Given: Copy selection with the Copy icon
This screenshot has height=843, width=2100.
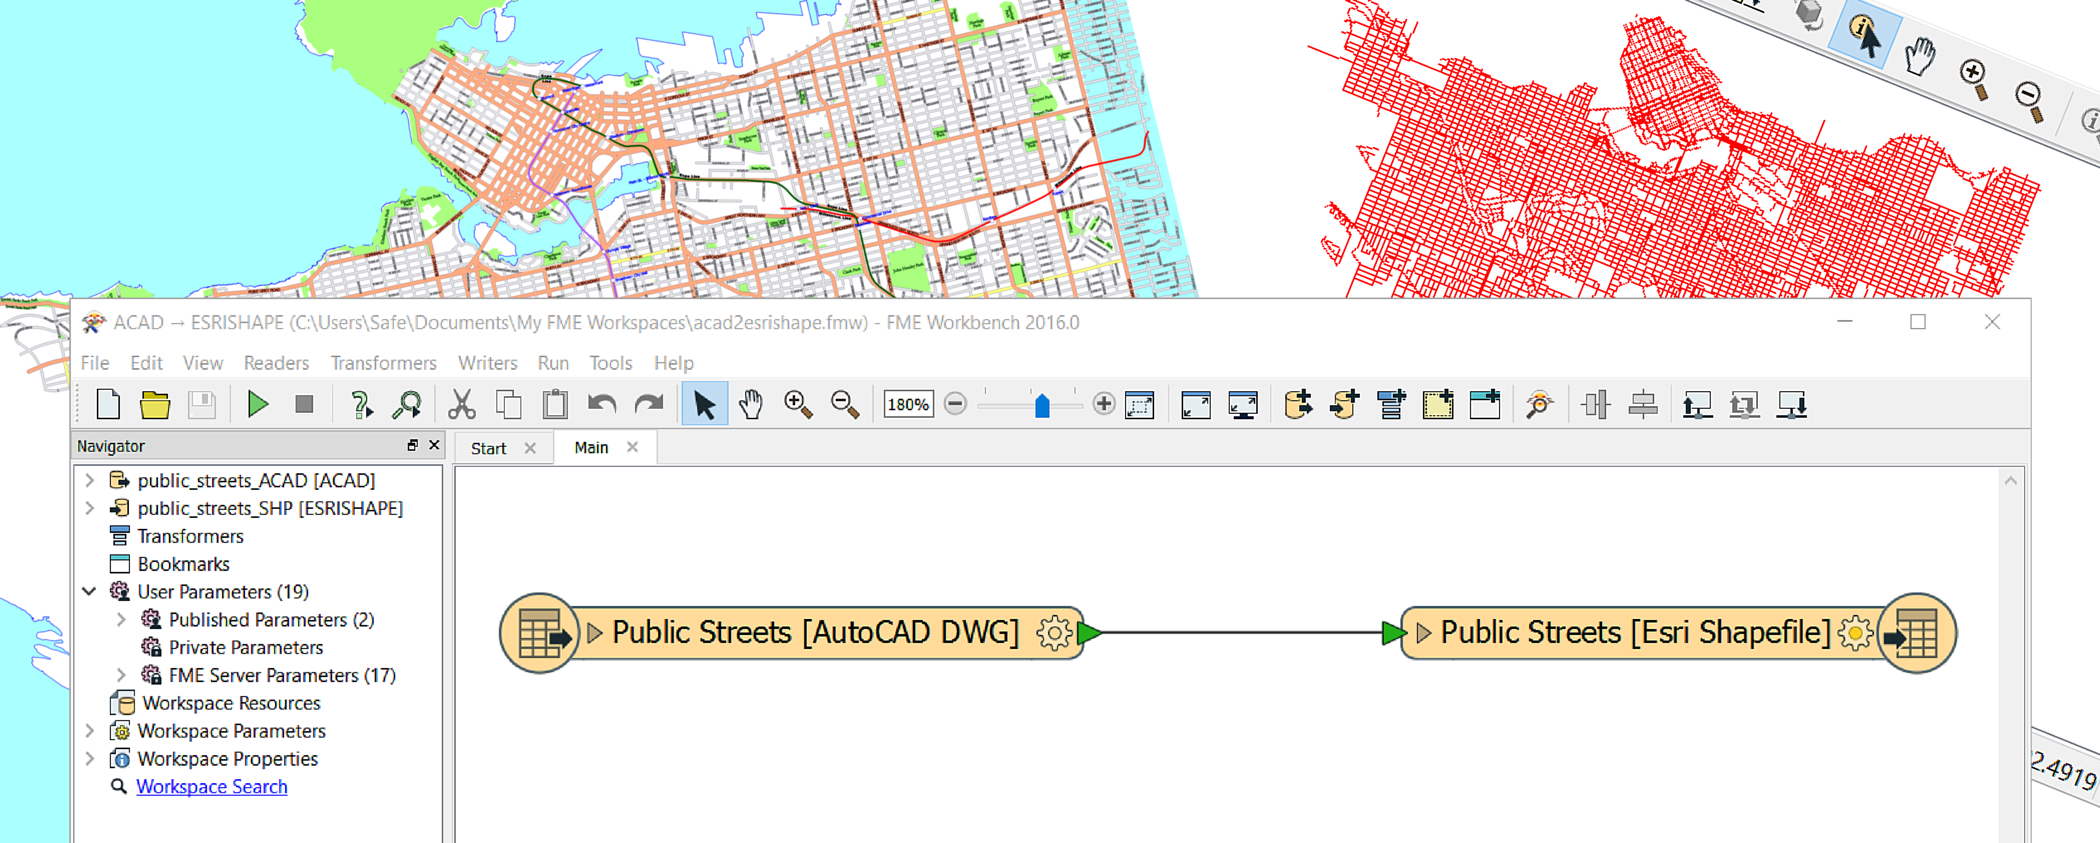Looking at the screenshot, I should tap(509, 405).
